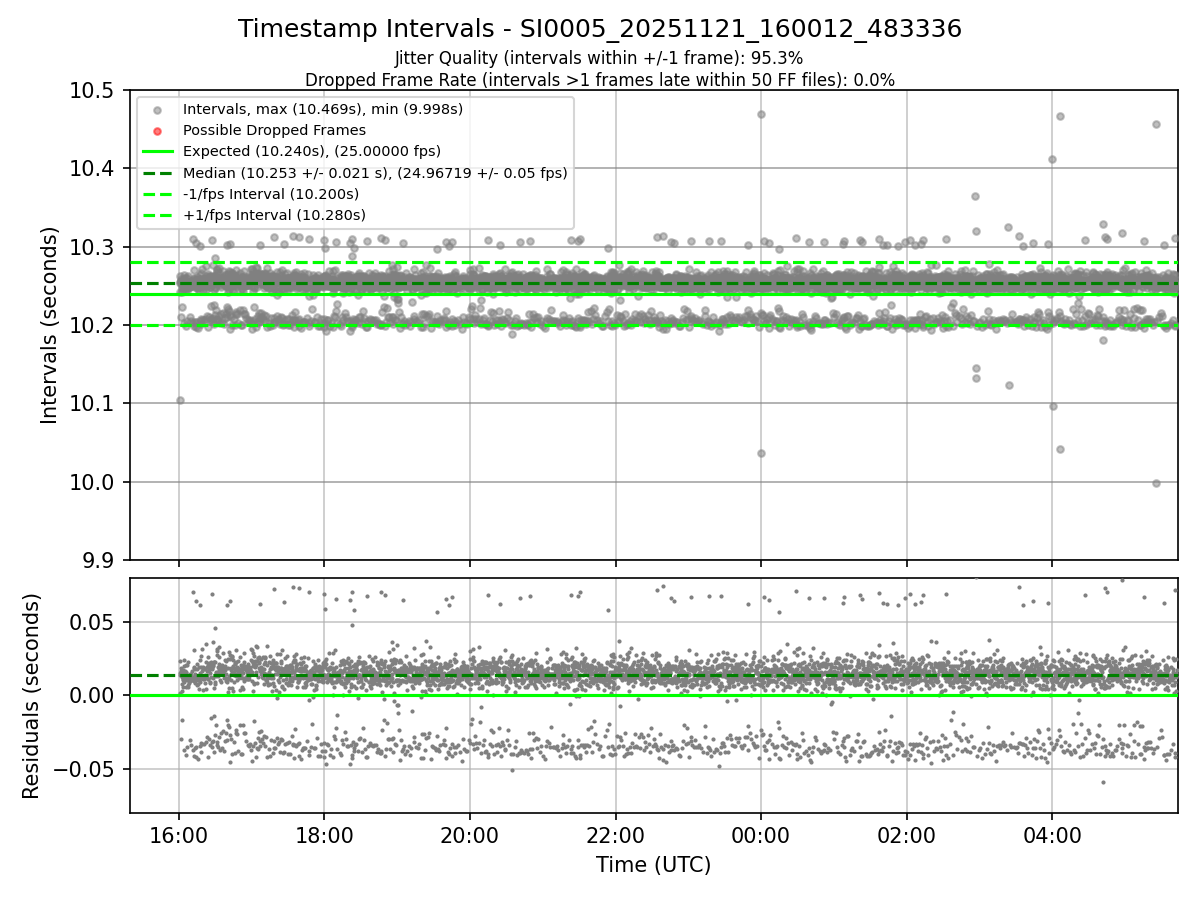This screenshot has height=900, width=1200.
Task: Click the x-axis tick label 20:00
Action: pyautogui.click(x=470, y=835)
